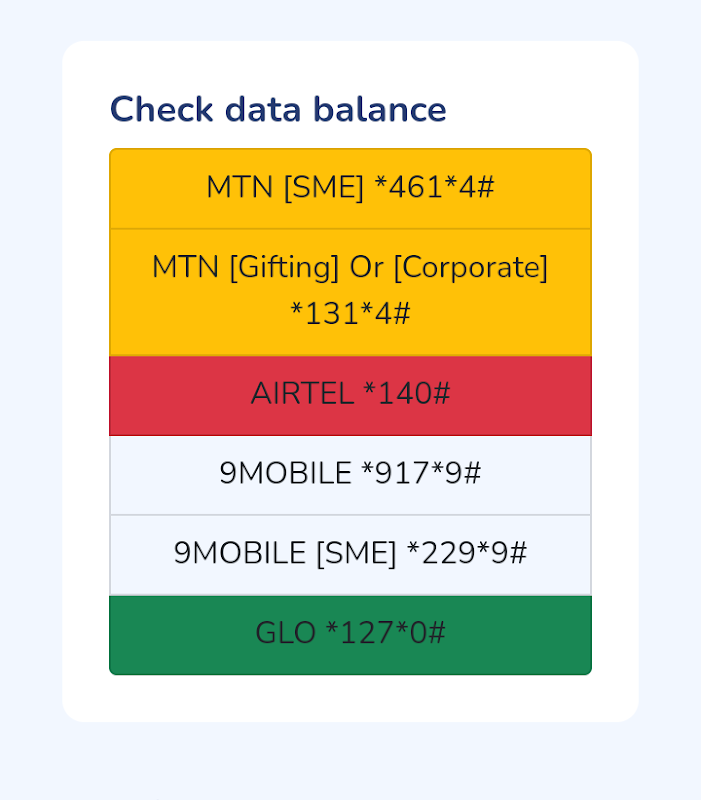Click the 9MOBILE label before *917*9#

tap(285, 472)
